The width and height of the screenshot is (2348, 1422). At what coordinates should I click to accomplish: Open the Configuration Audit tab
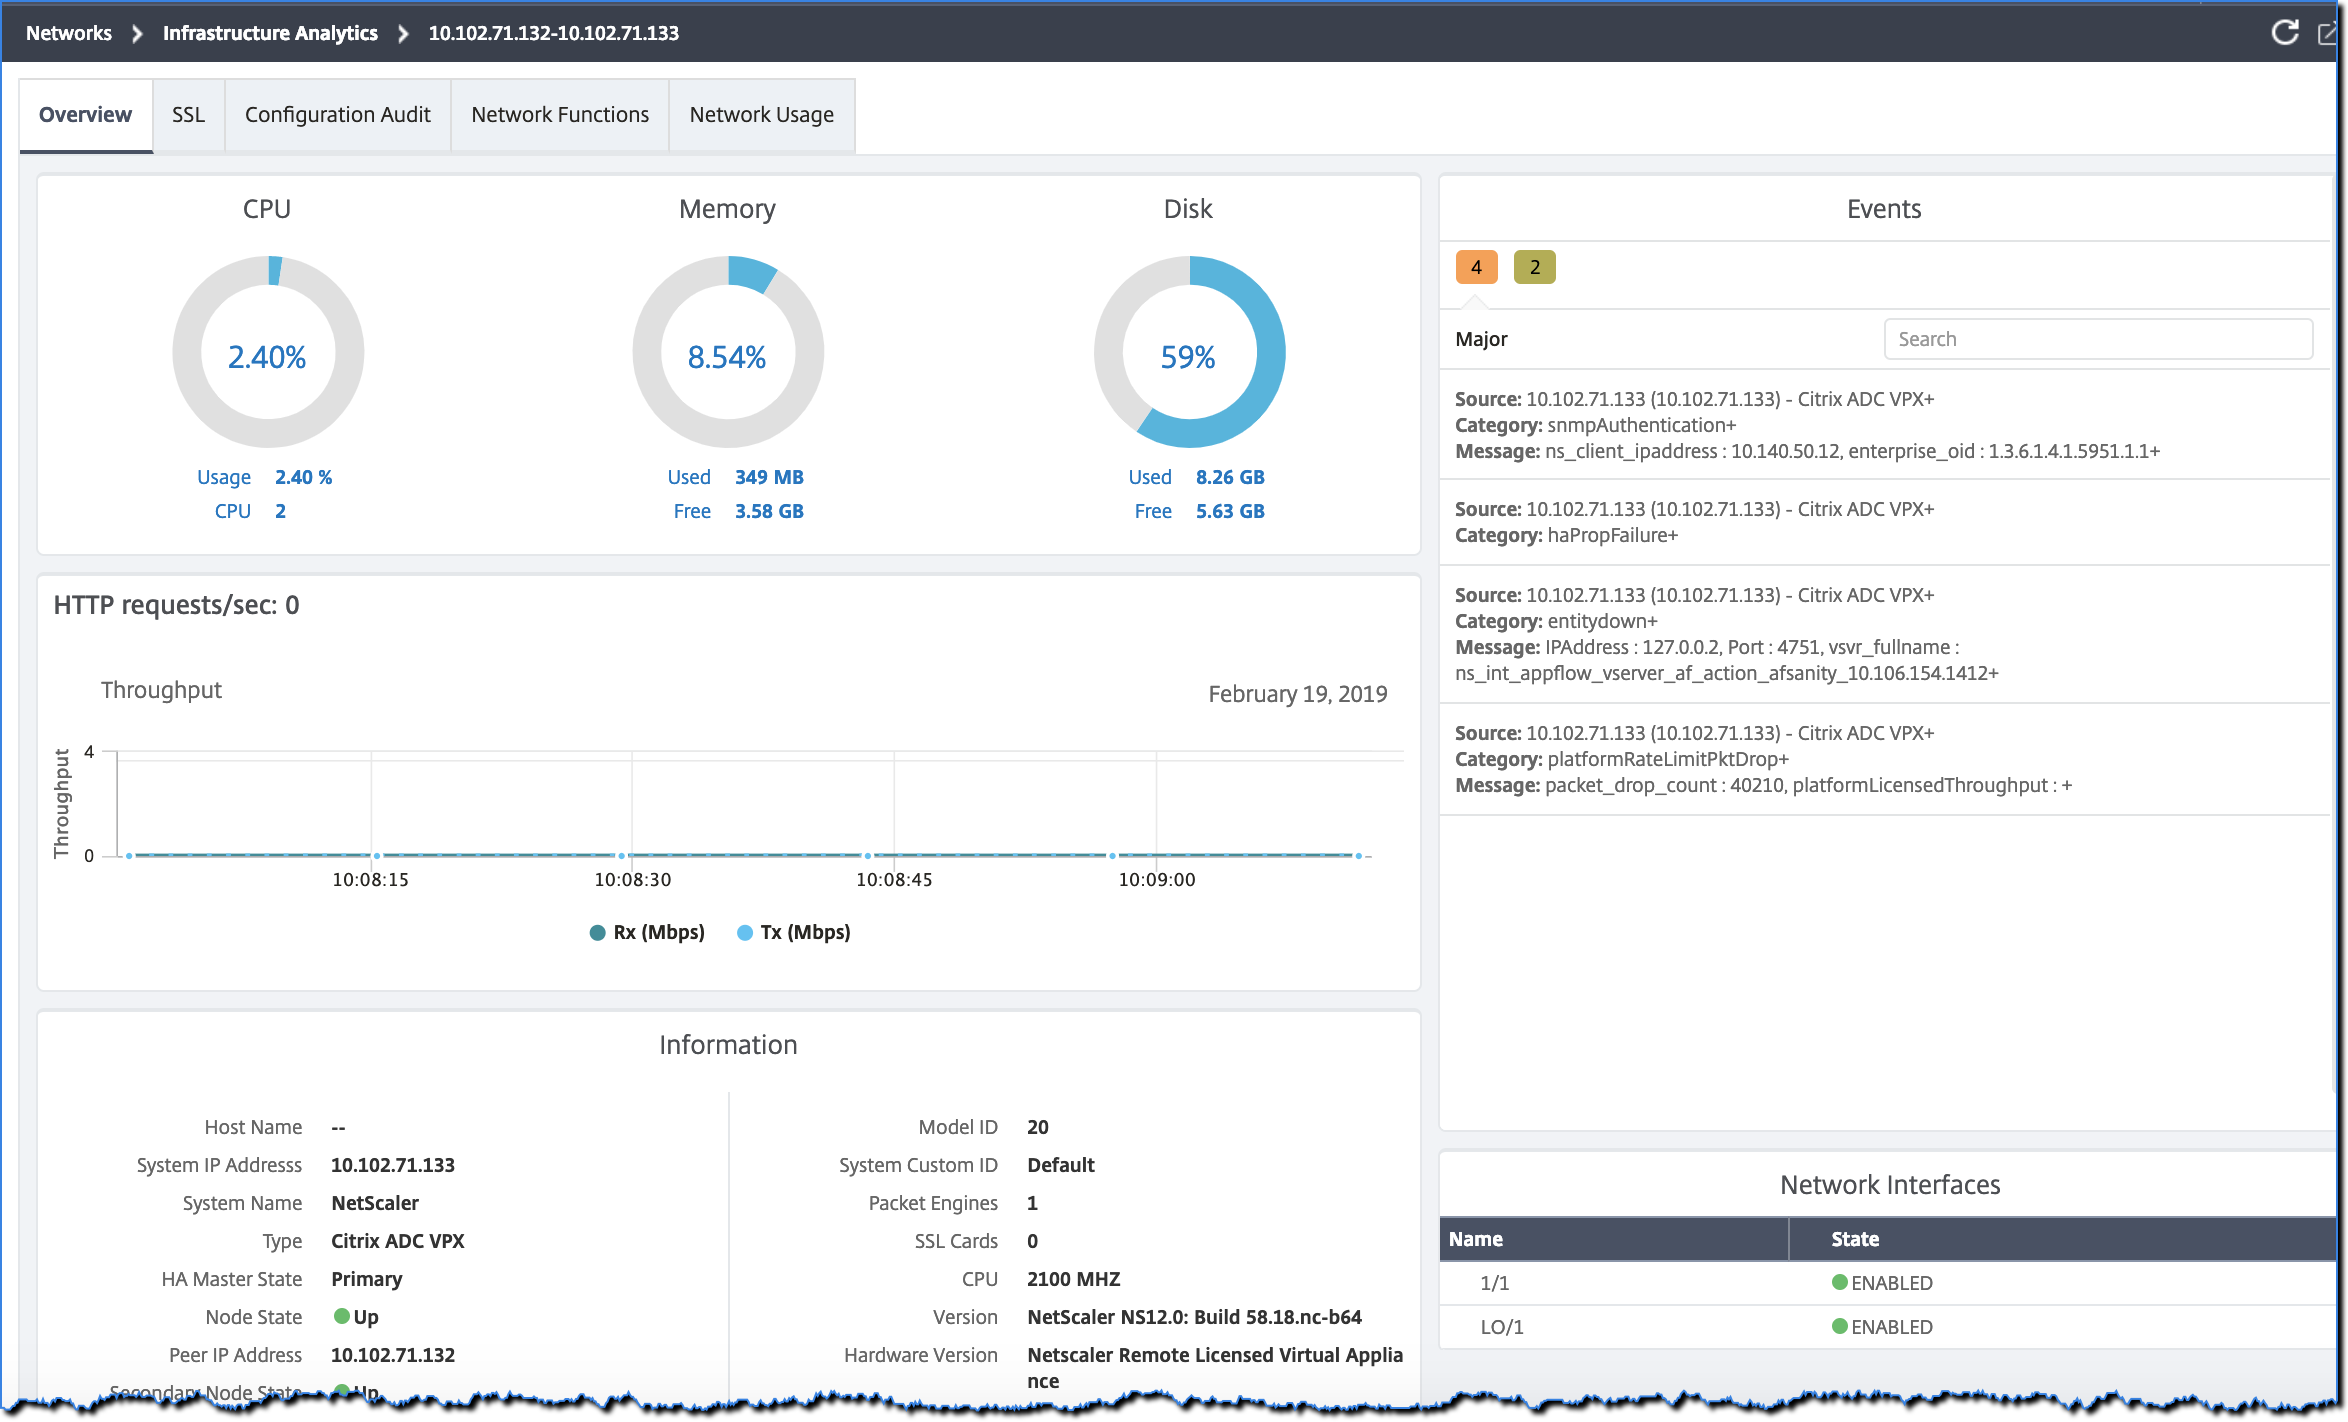(x=337, y=115)
